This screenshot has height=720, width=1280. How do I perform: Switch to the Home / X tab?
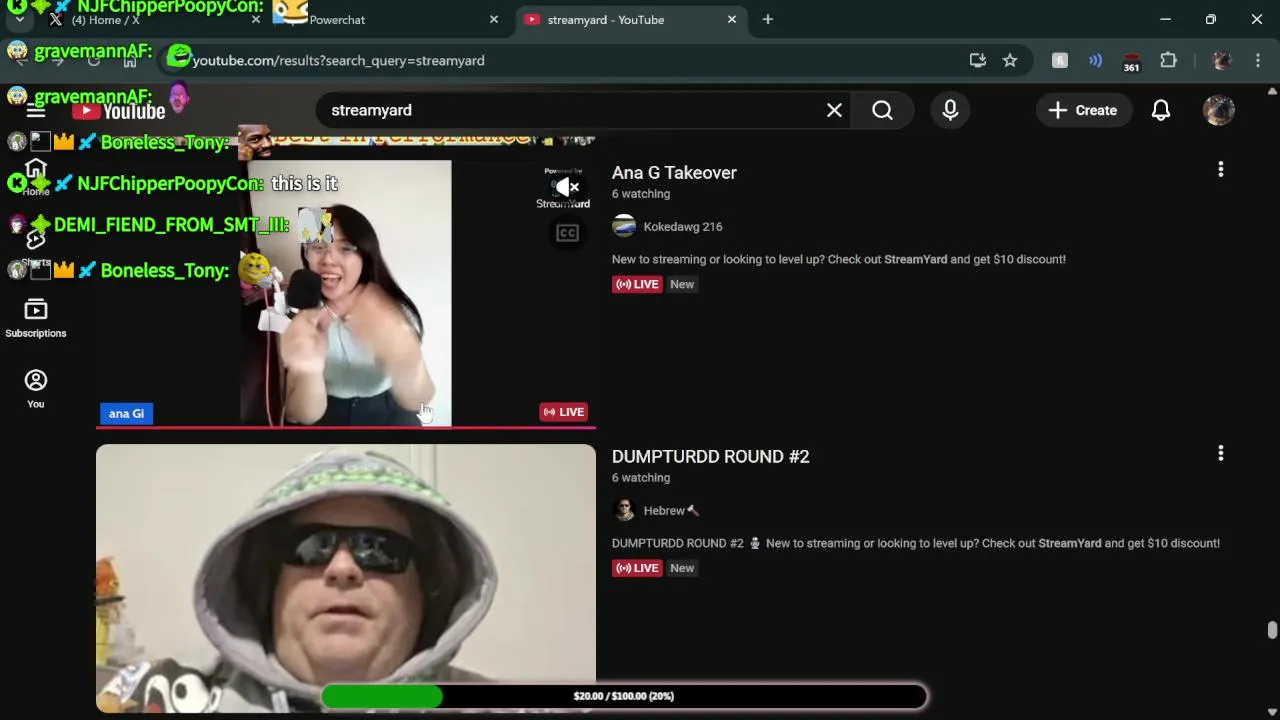click(x=150, y=19)
